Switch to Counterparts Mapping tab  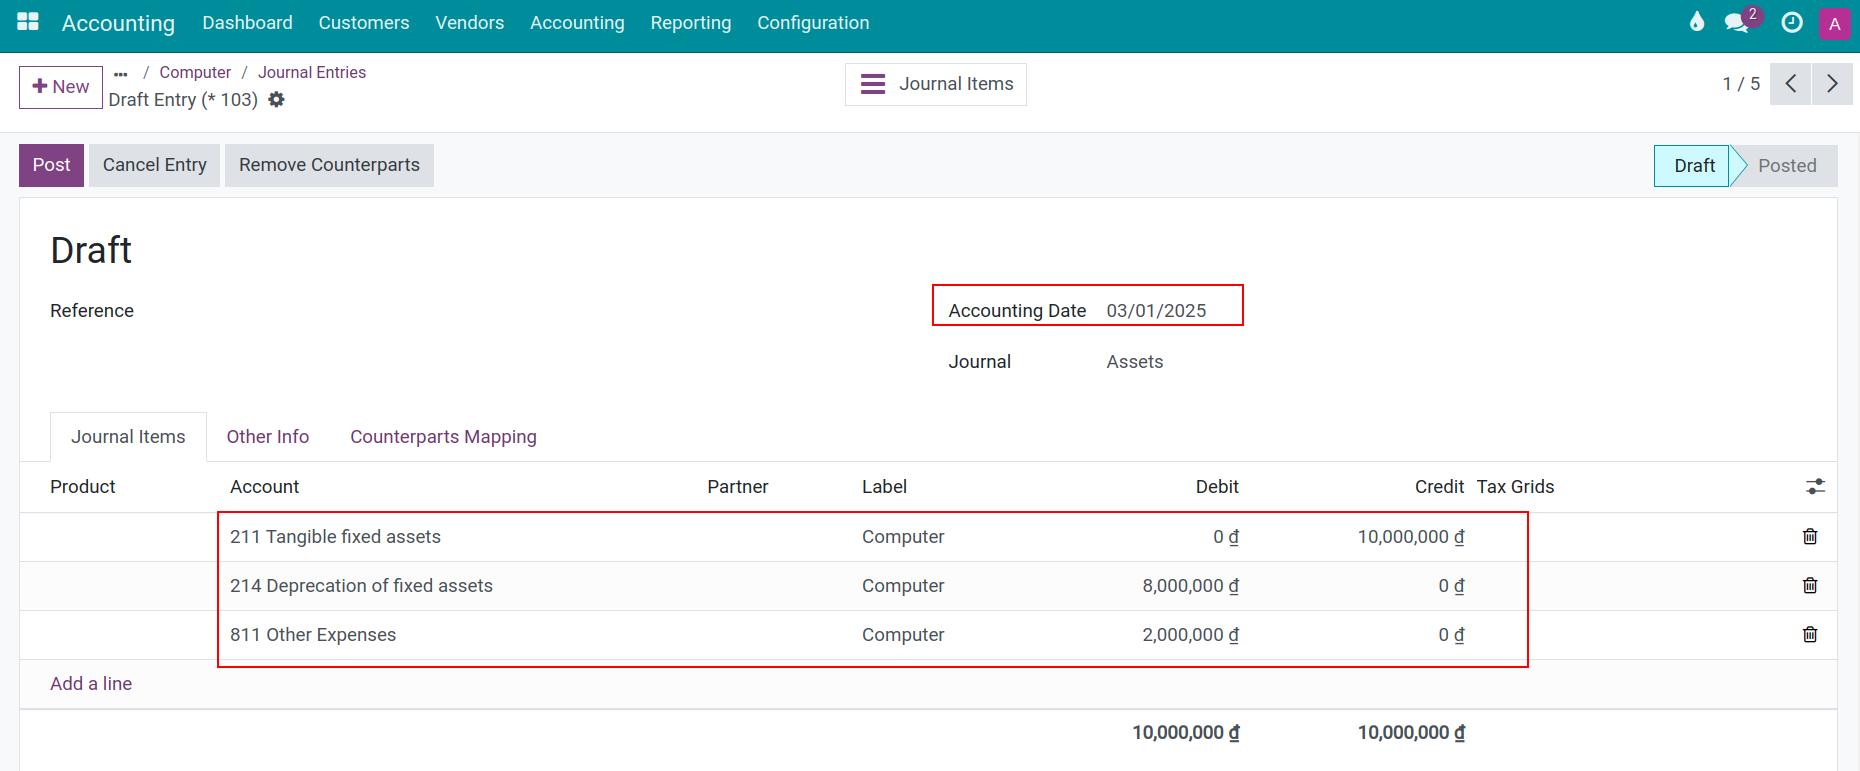click(443, 437)
